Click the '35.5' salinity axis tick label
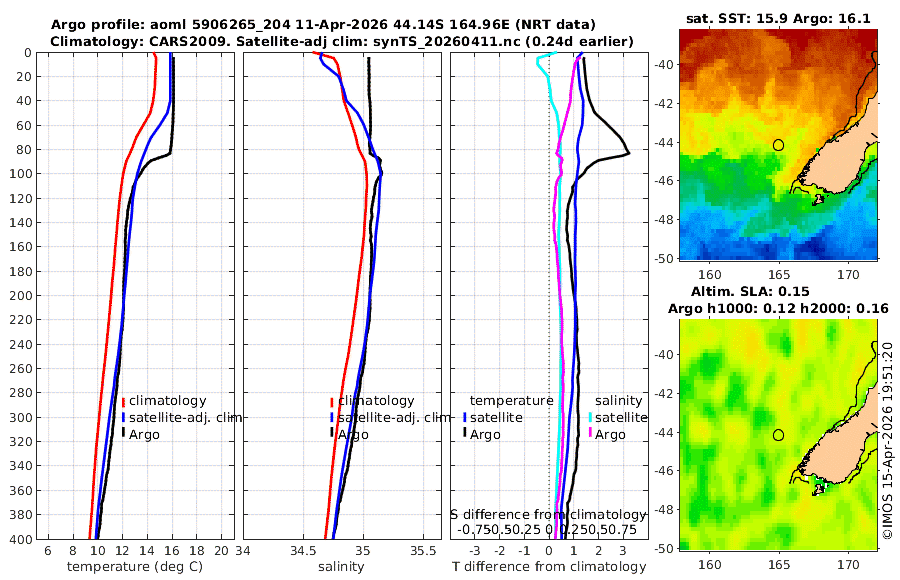Screen dimensions: 900x580 tap(424, 551)
